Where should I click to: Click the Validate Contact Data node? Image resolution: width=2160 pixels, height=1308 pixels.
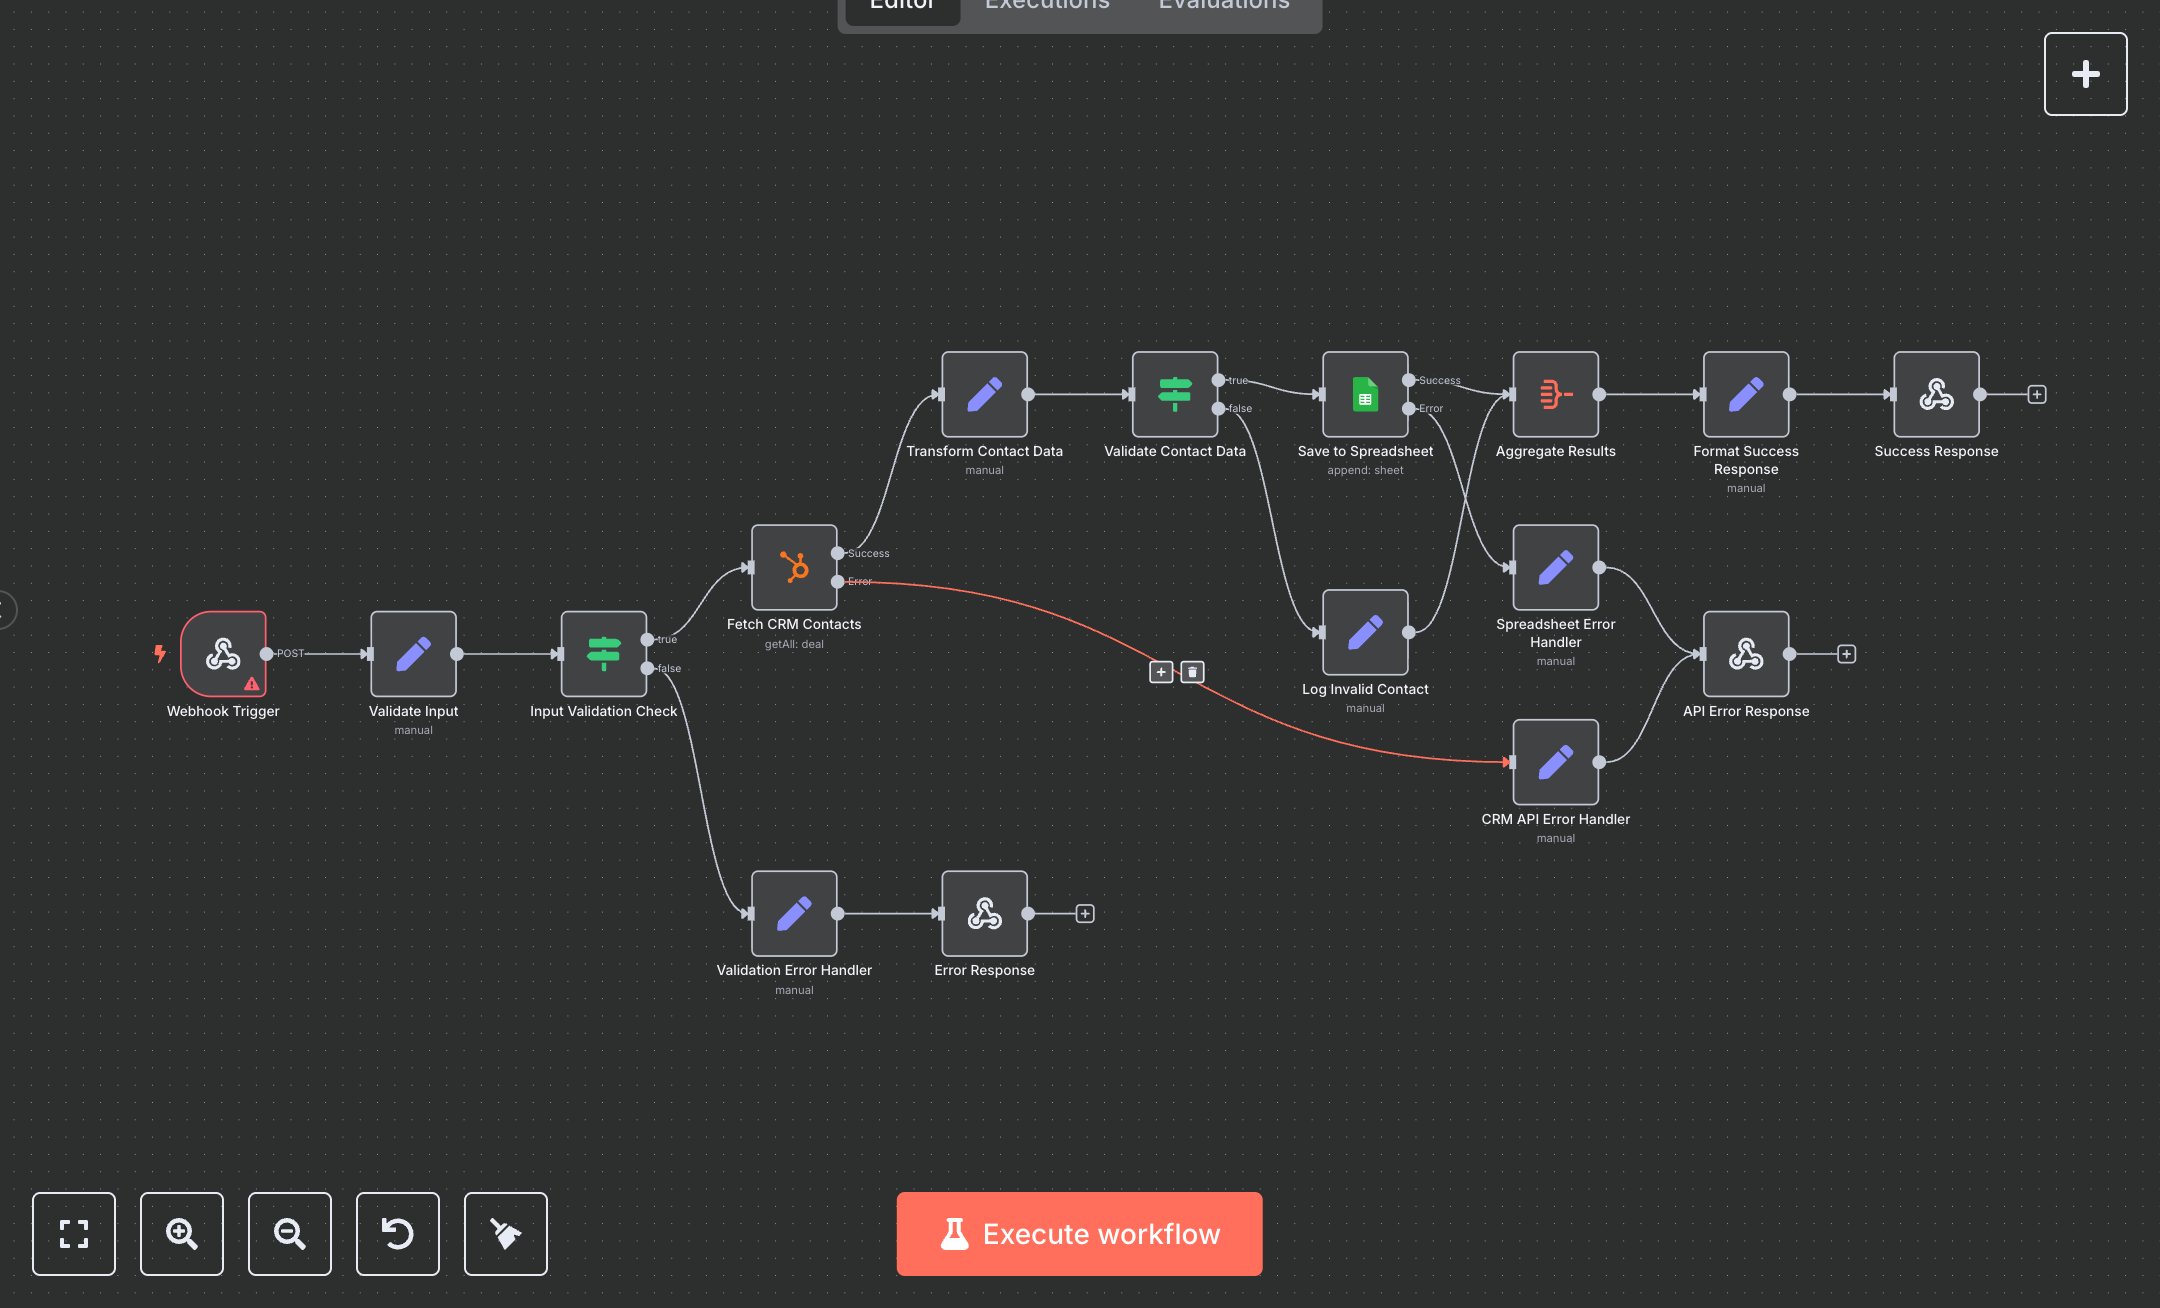click(x=1174, y=394)
